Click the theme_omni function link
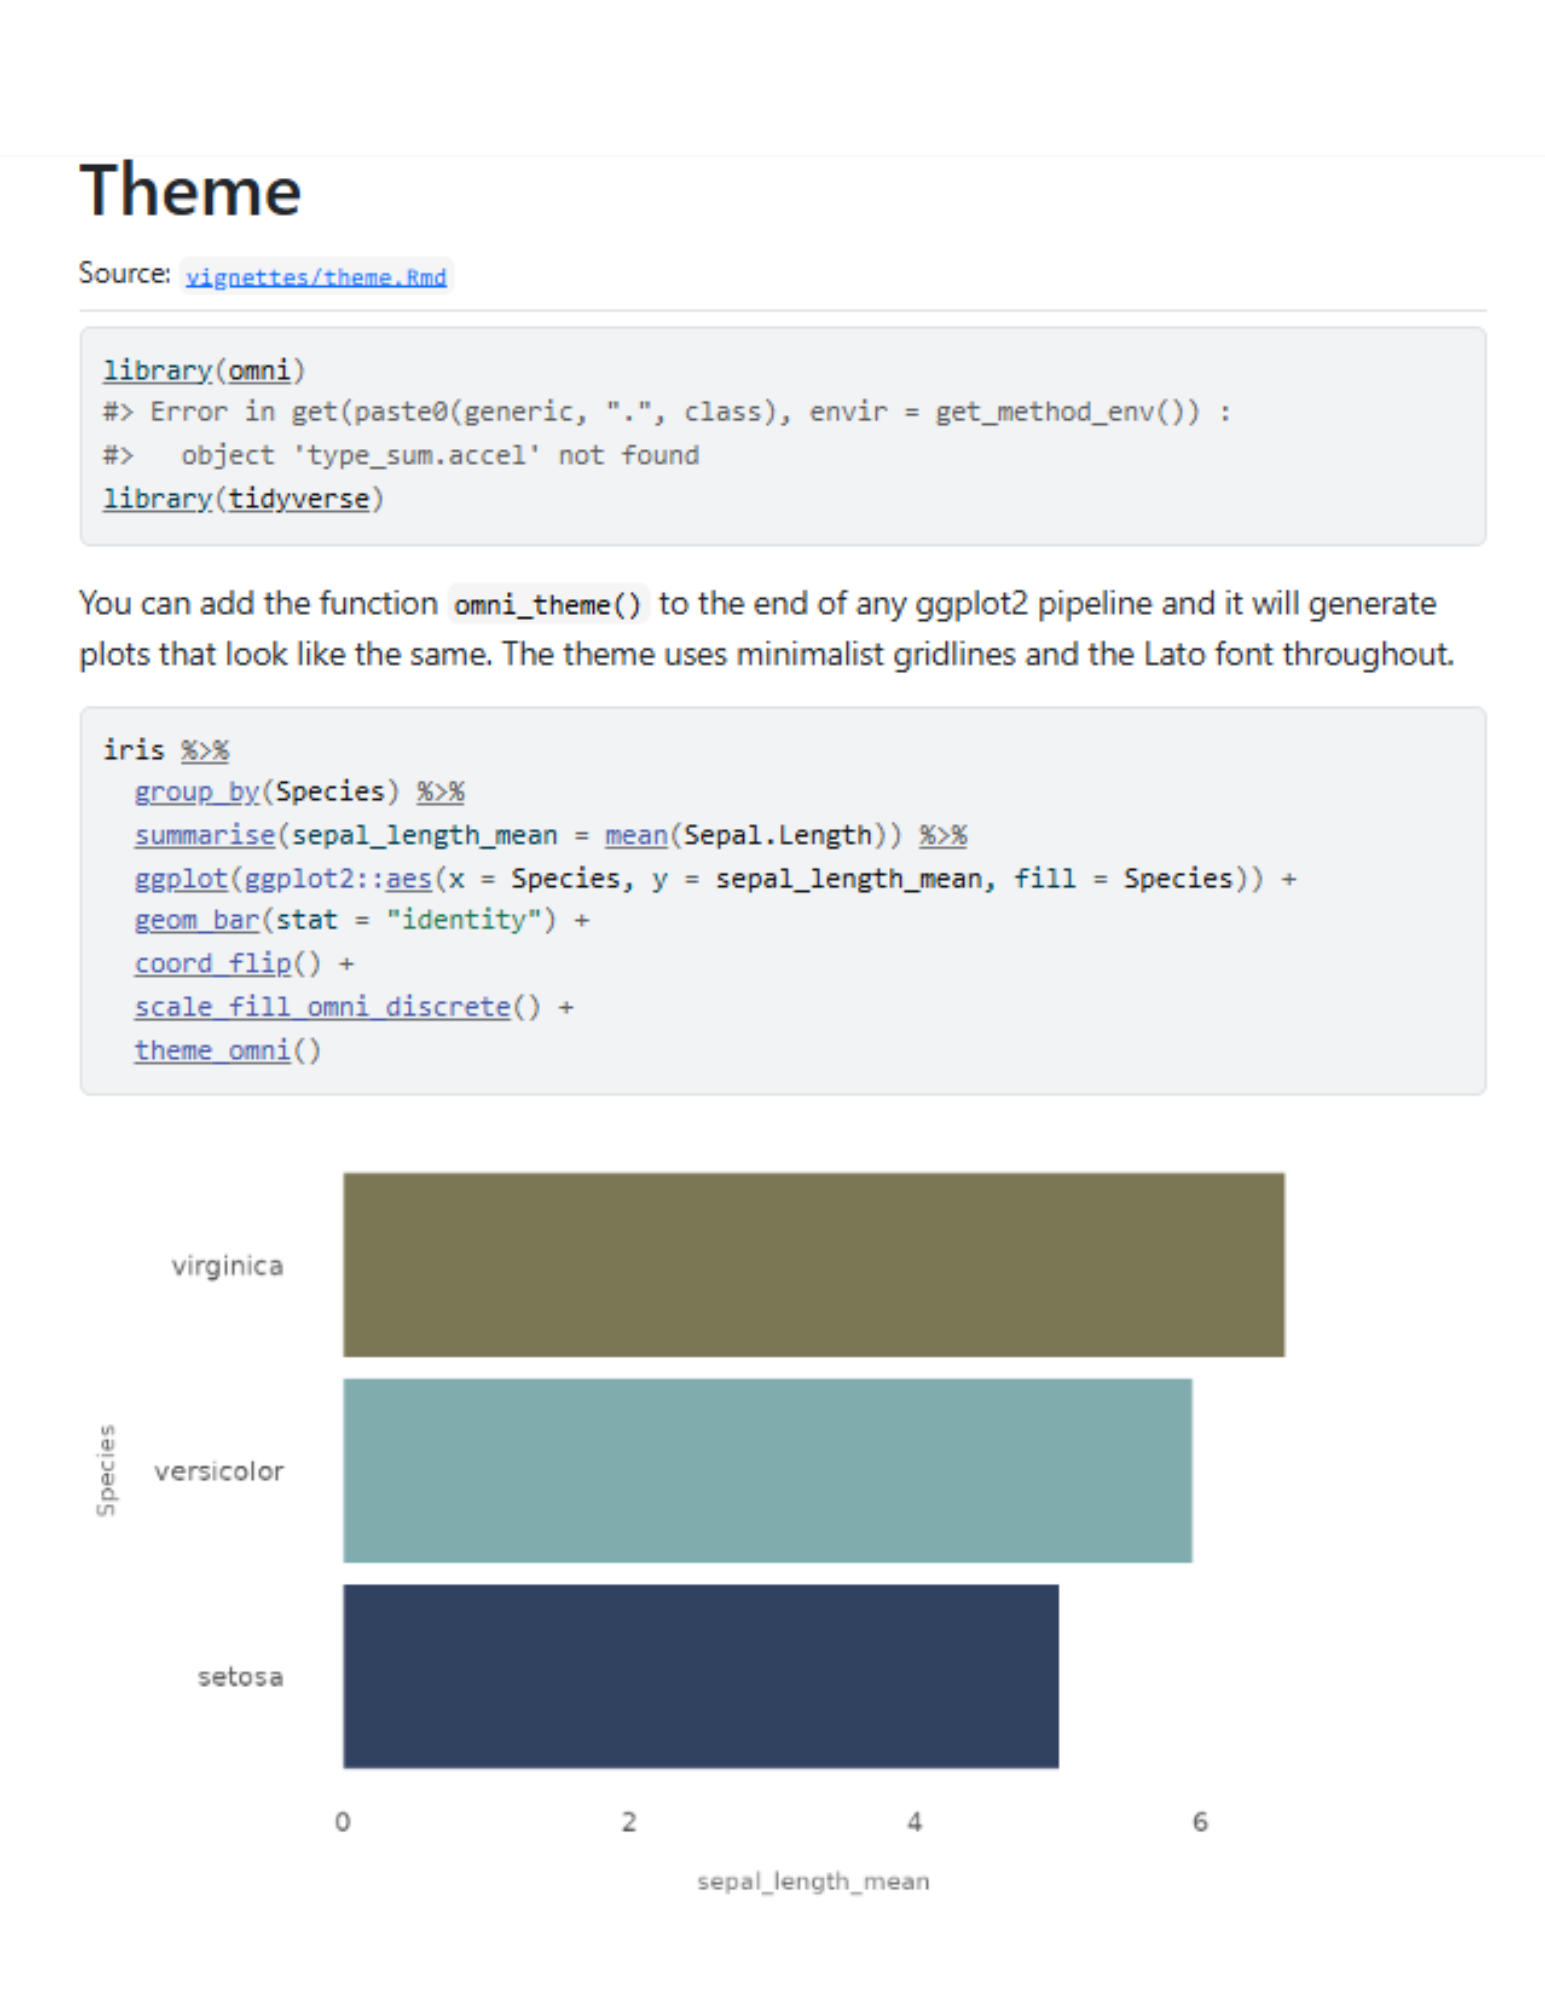 click(213, 1051)
